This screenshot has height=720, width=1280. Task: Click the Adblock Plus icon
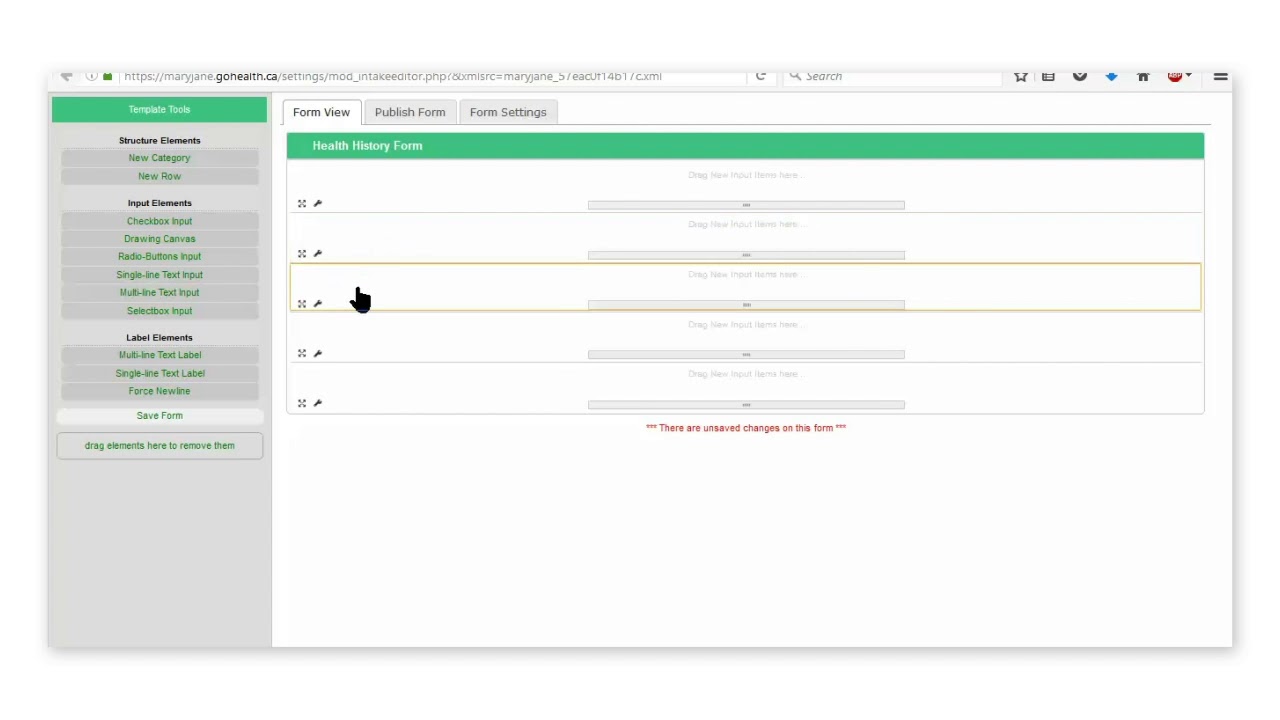point(1174,76)
